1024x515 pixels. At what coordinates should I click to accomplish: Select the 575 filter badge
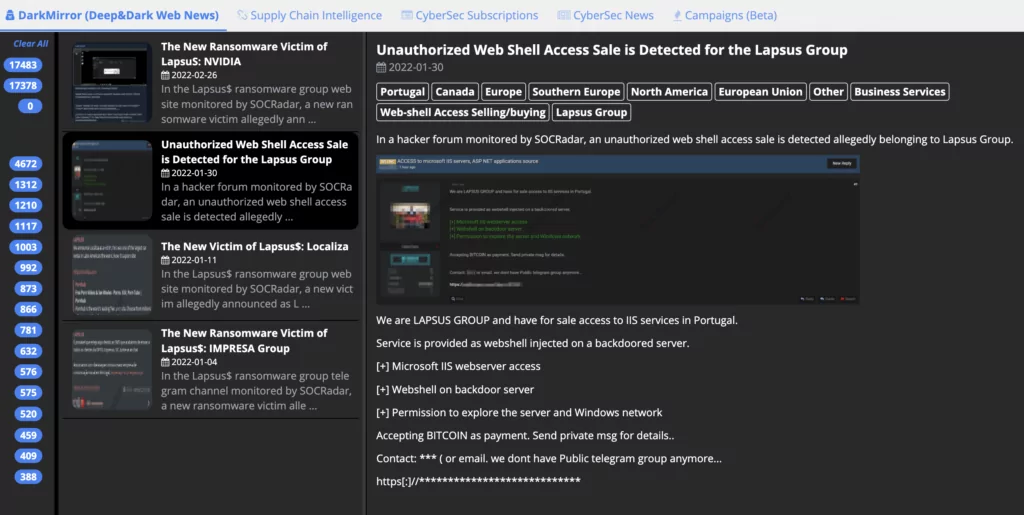(28, 393)
